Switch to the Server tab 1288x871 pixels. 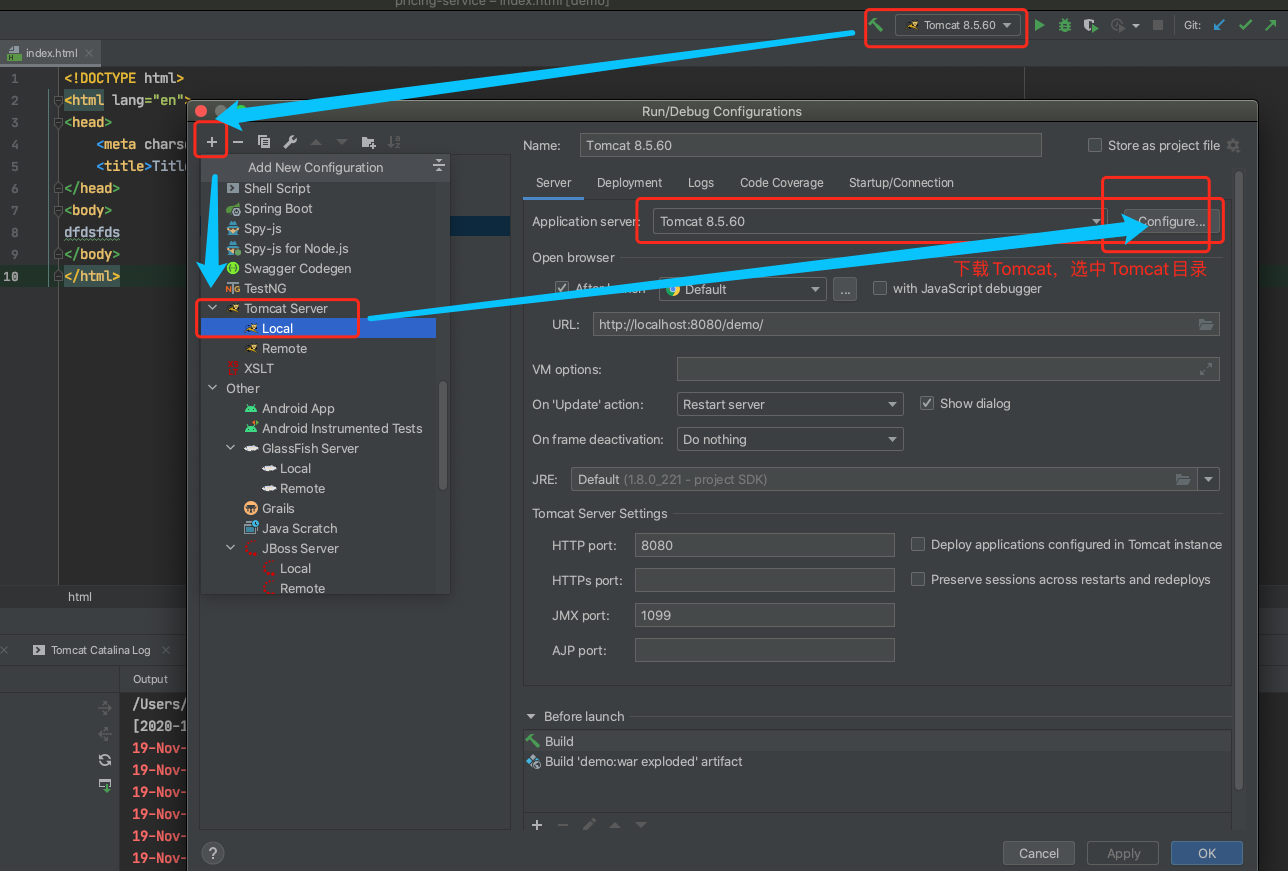coord(554,183)
